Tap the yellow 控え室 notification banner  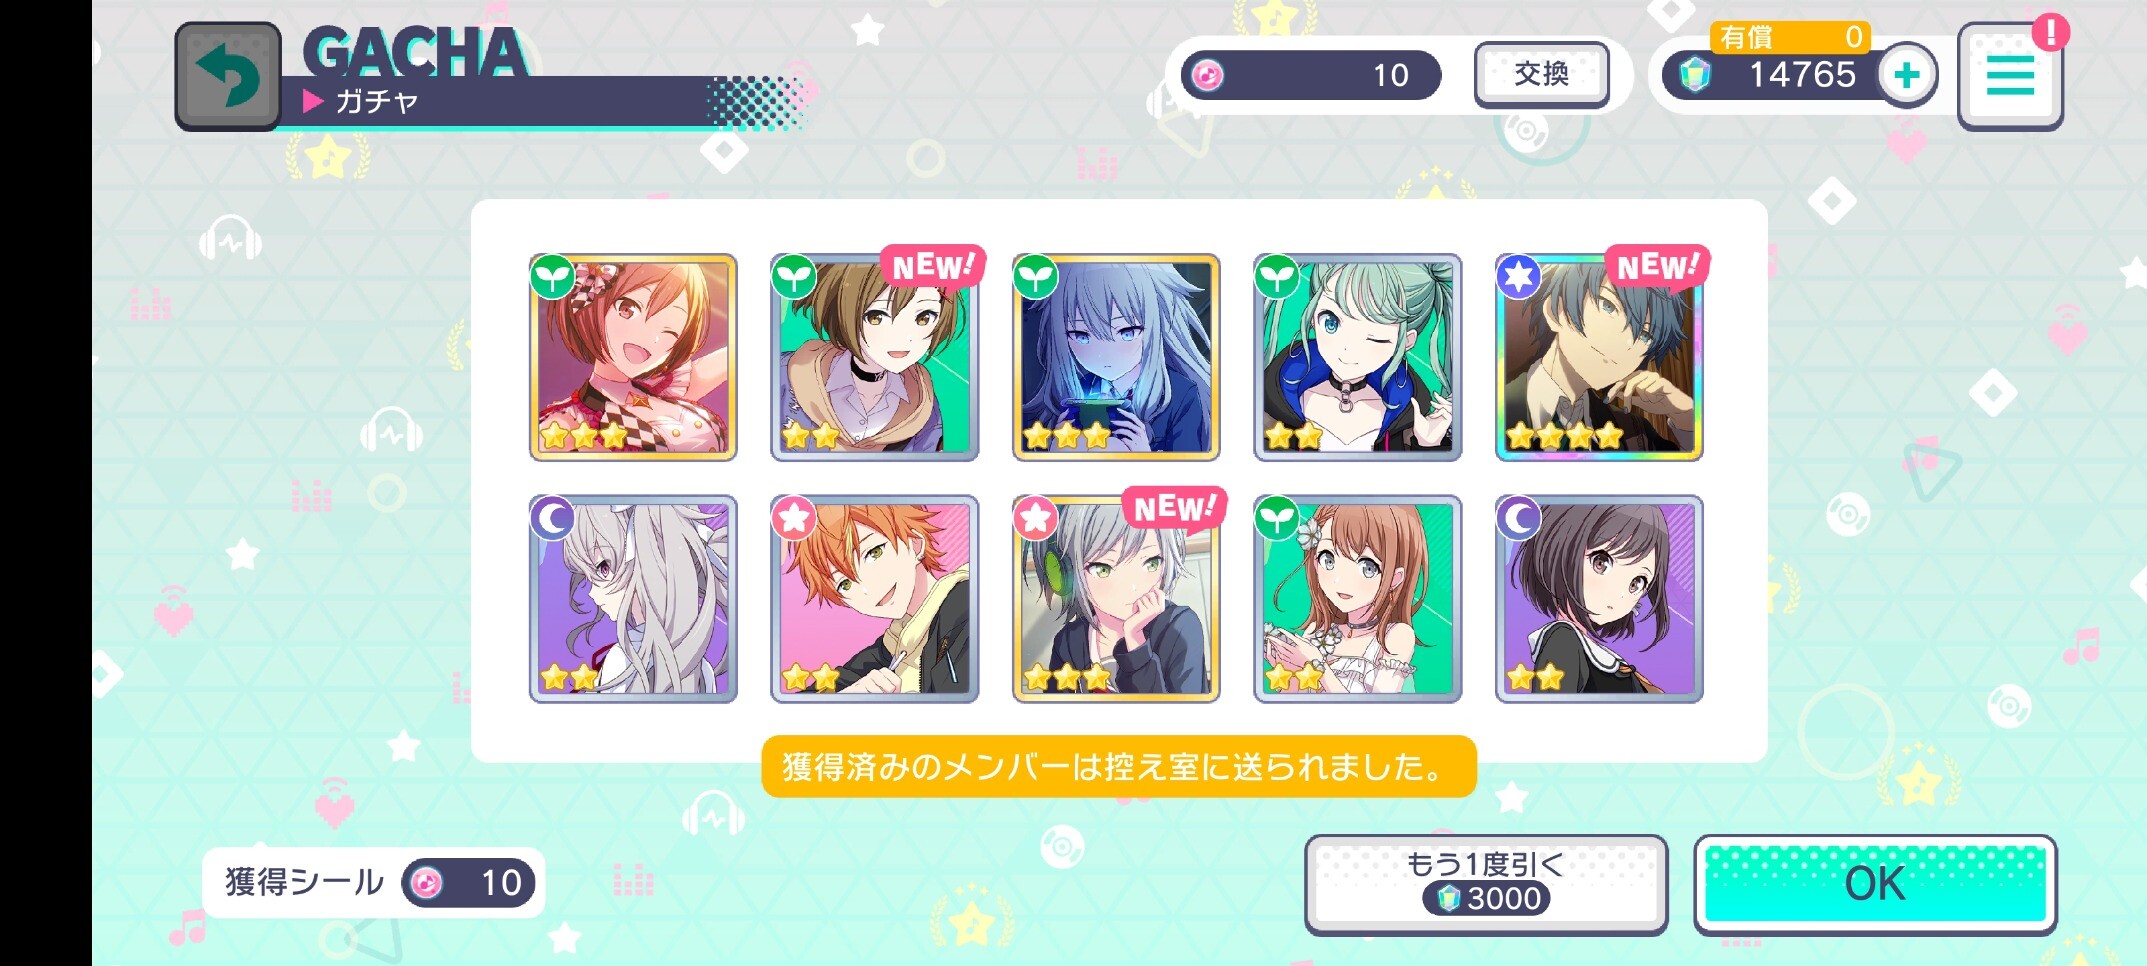[1118, 767]
